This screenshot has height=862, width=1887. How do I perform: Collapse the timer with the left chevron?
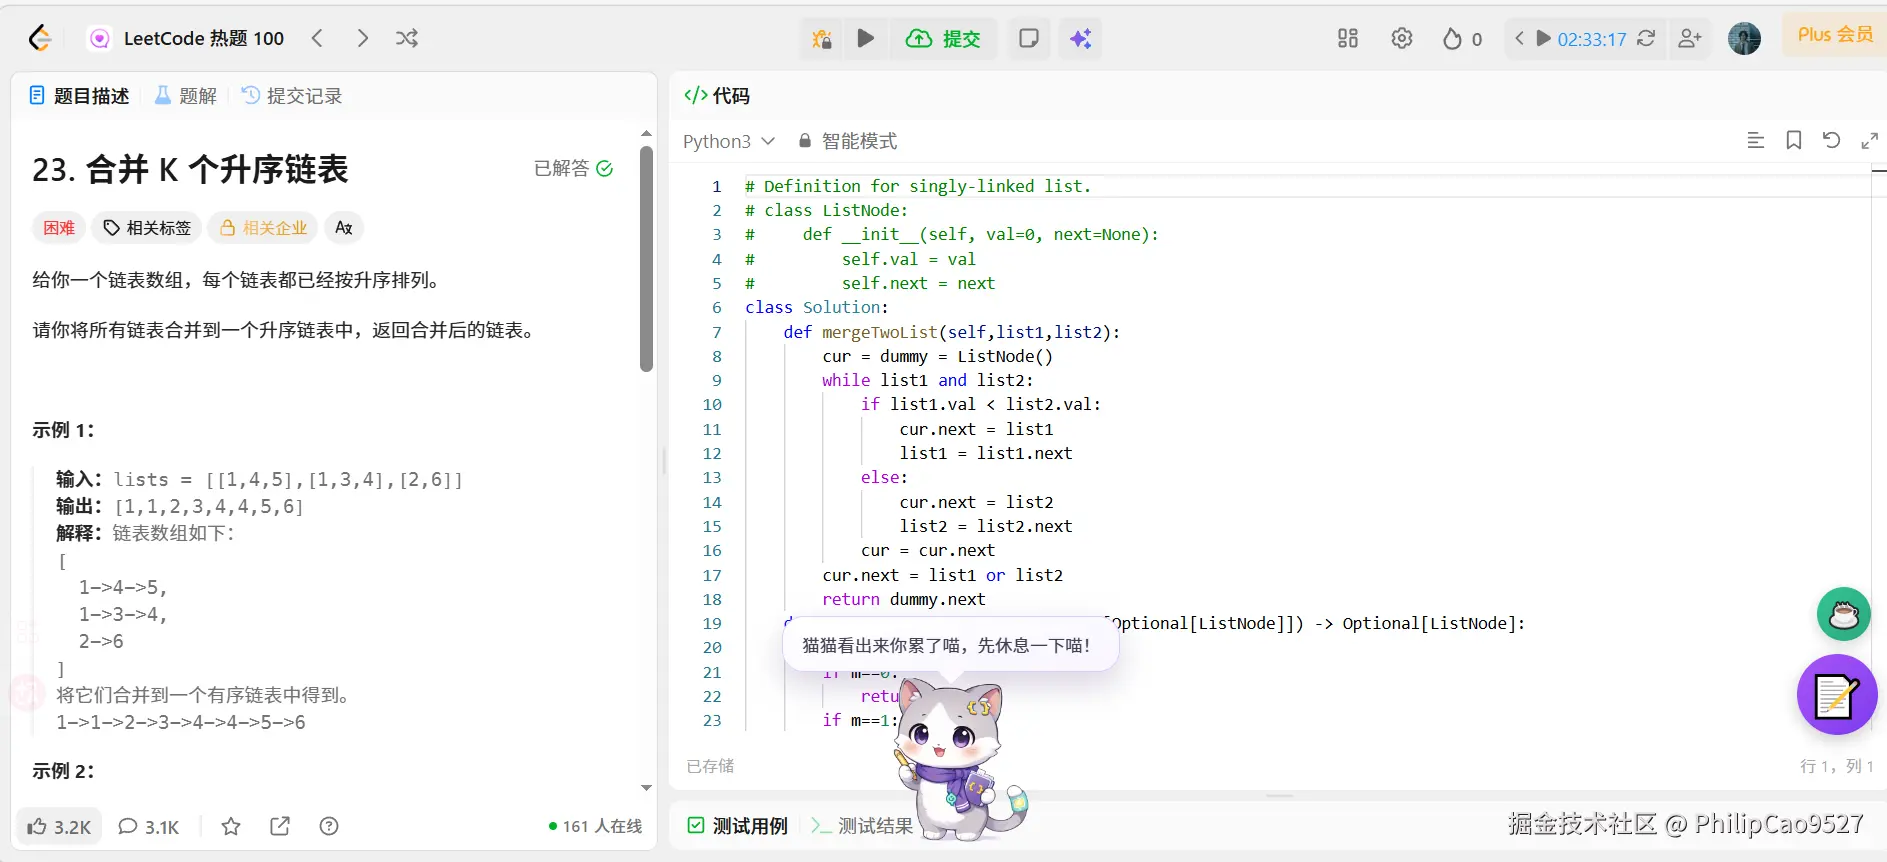(x=1519, y=38)
